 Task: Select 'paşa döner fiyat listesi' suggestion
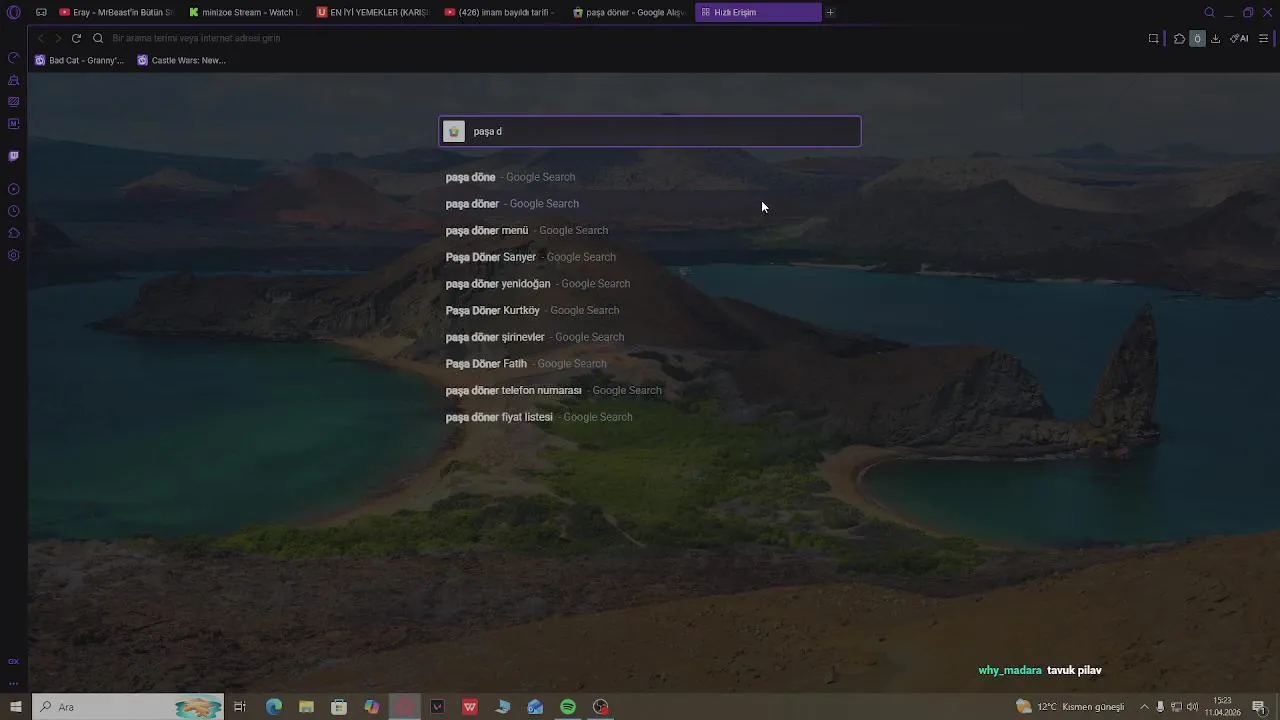tap(650, 417)
